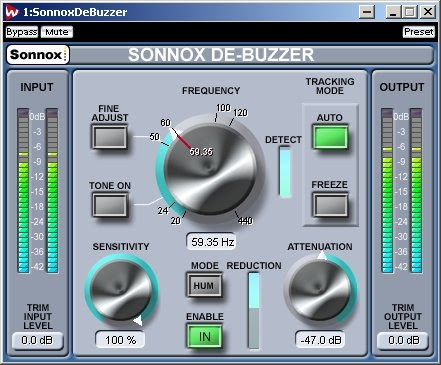
Task: Click the Attenuation knob
Action: [x=320, y=291]
